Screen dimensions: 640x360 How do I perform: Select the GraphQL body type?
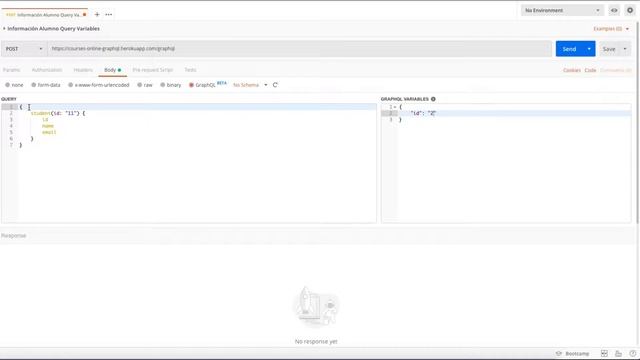[202, 85]
